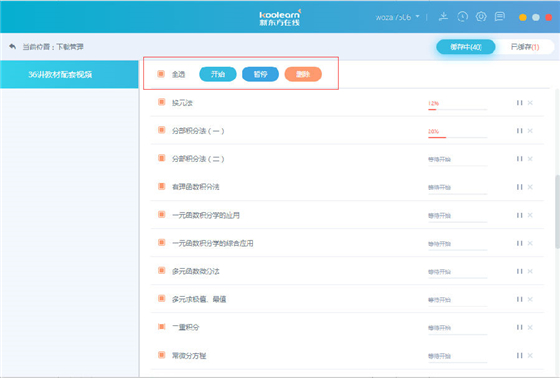Switch to the 缓存中(40) tab
This screenshot has width=560, height=378.
click(x=466, y=47)
